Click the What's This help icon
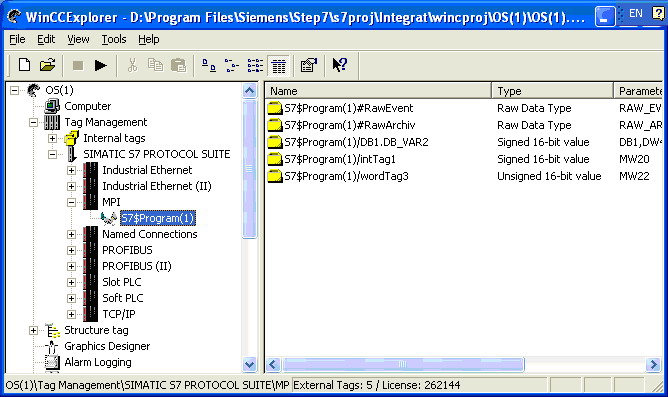The image size is (668, 397). point(340,65)
